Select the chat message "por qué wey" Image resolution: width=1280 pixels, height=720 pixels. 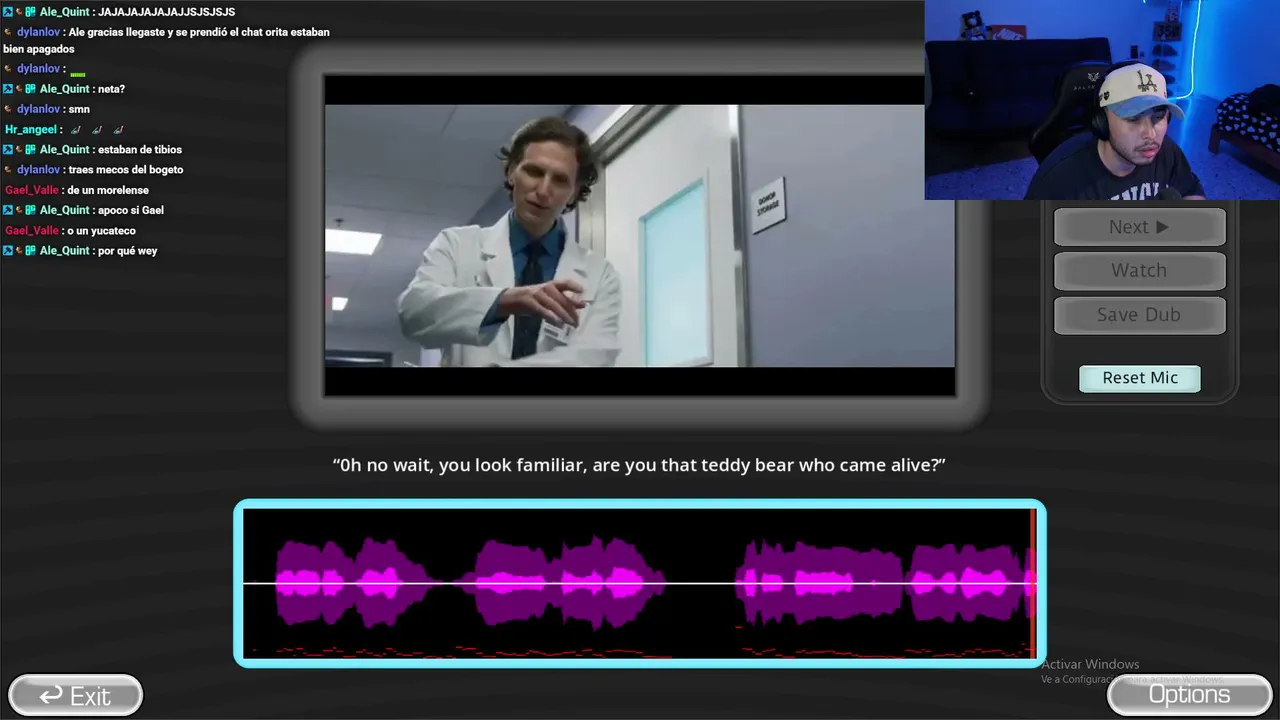point(127,251)
